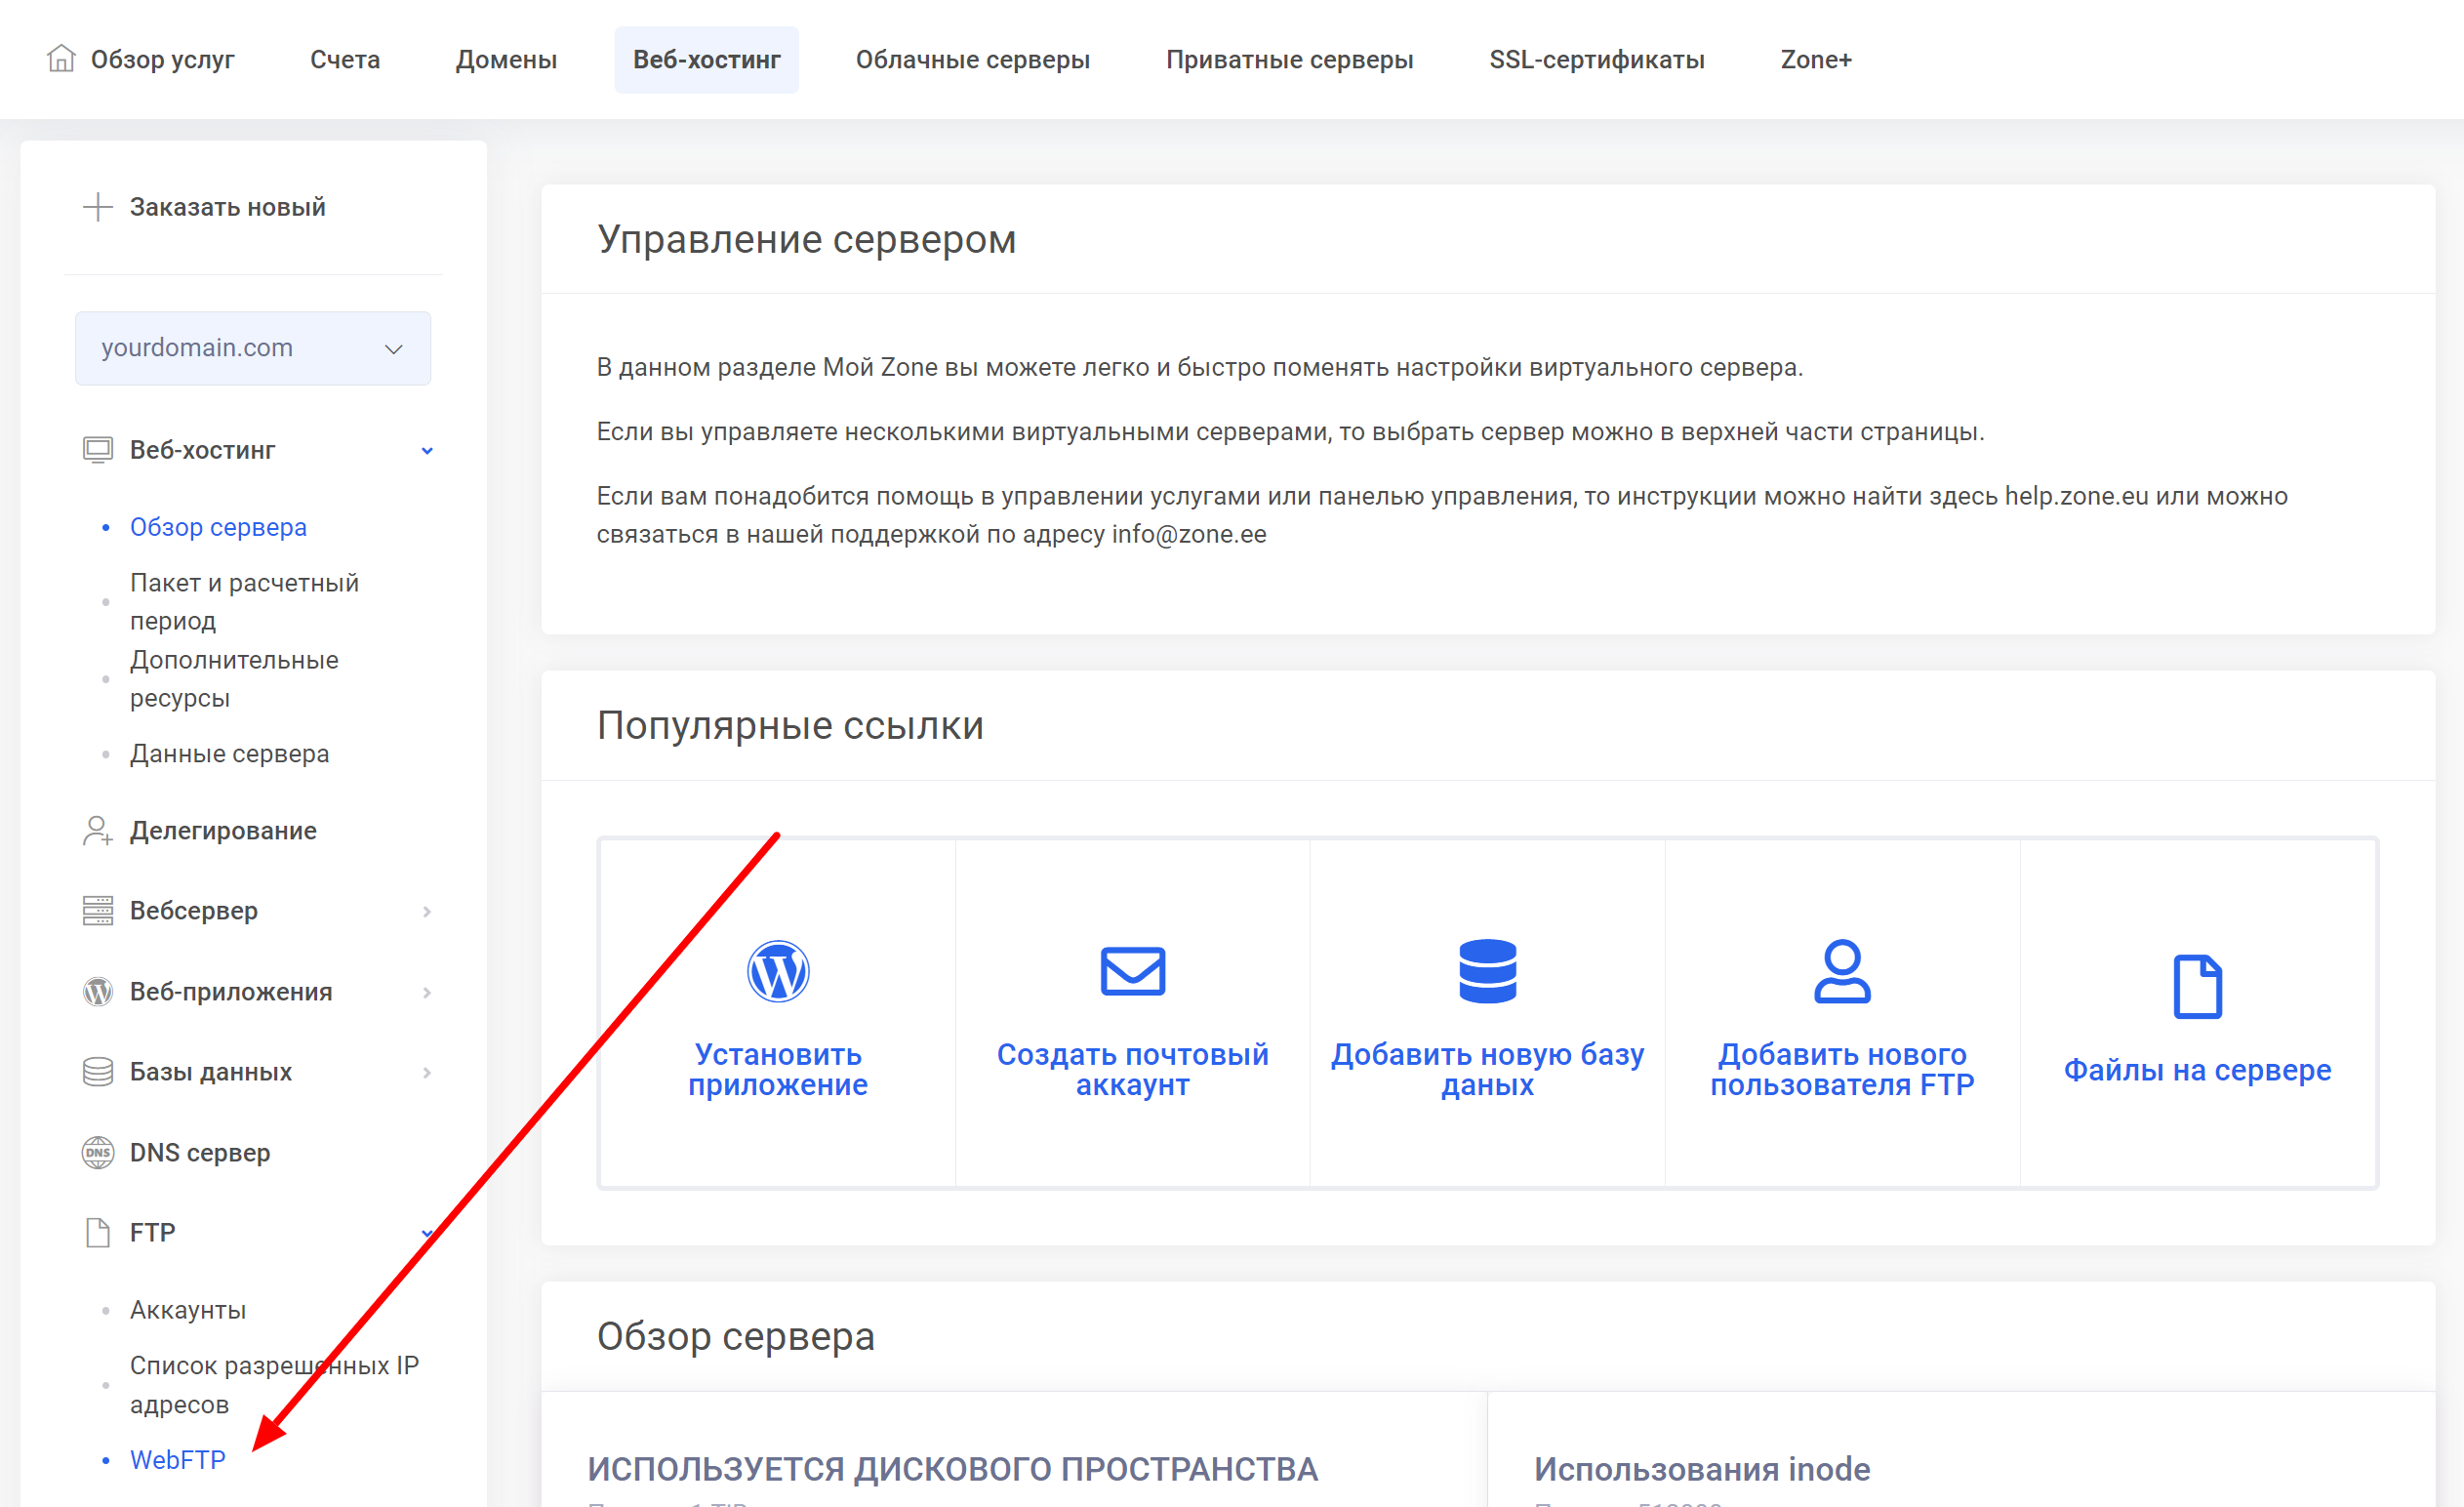Collapse the Веб-хостинг sidebar section
Image resolution: width=2464 pixels, height=1507 pixels.
coord(427,450)
